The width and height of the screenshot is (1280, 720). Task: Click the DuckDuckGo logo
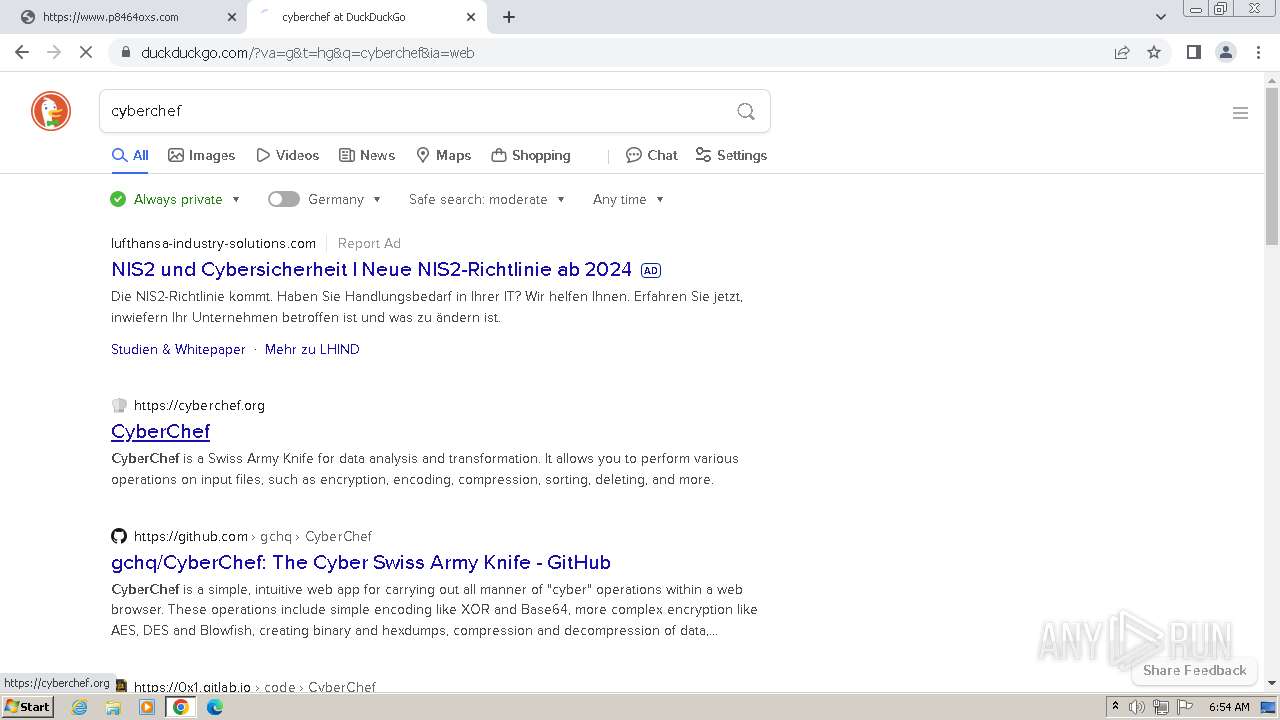[x=51, y=111]
